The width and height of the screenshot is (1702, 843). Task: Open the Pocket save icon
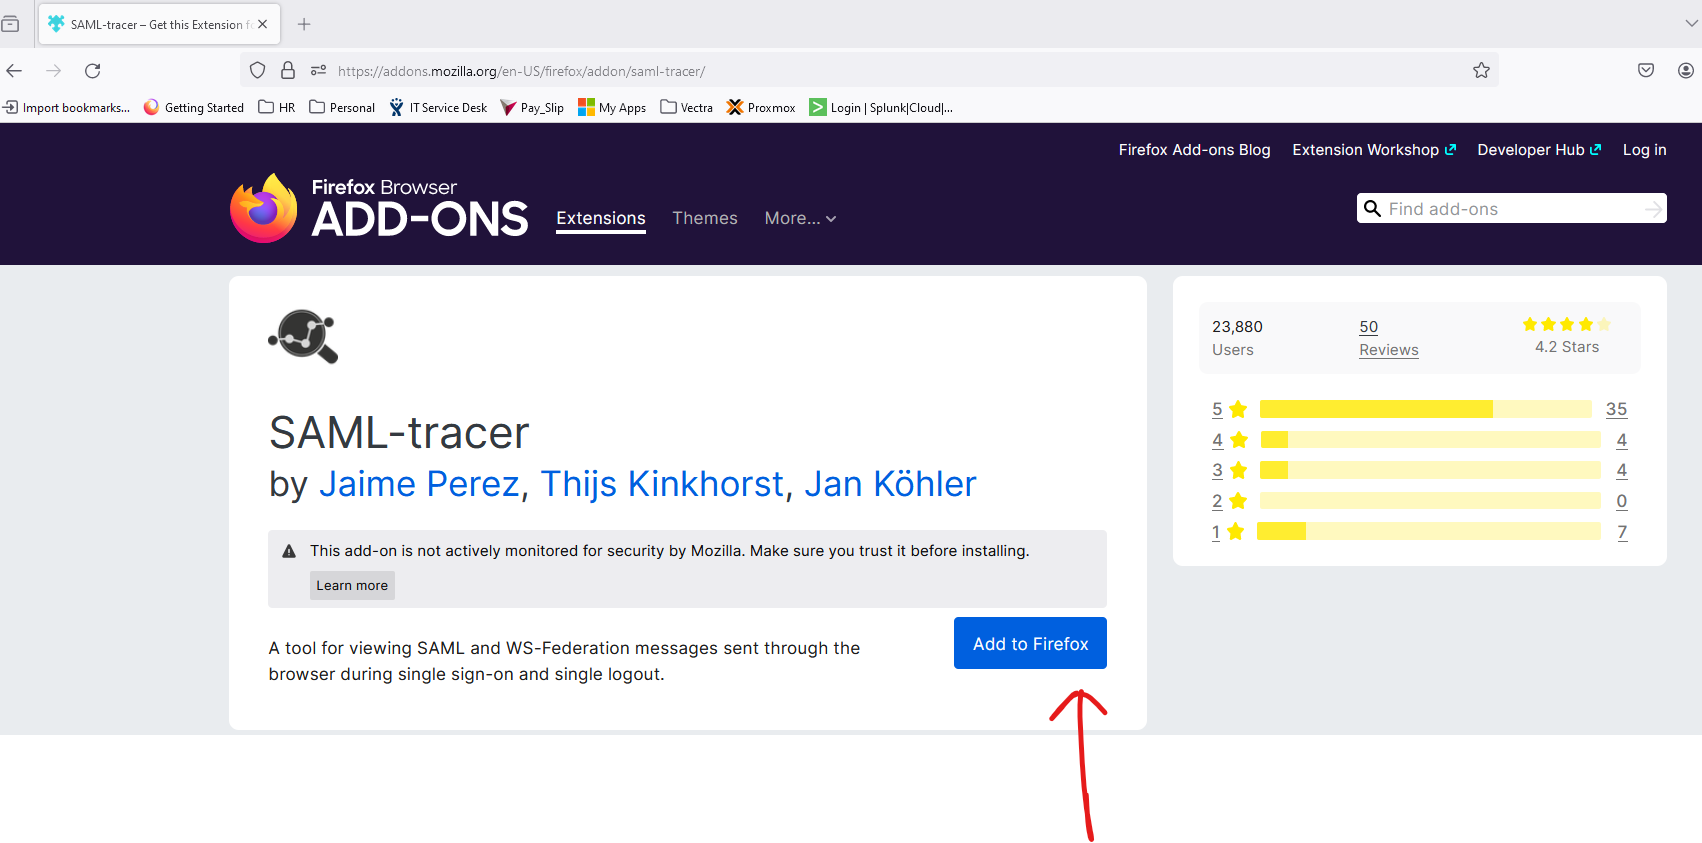point(1645,71)
